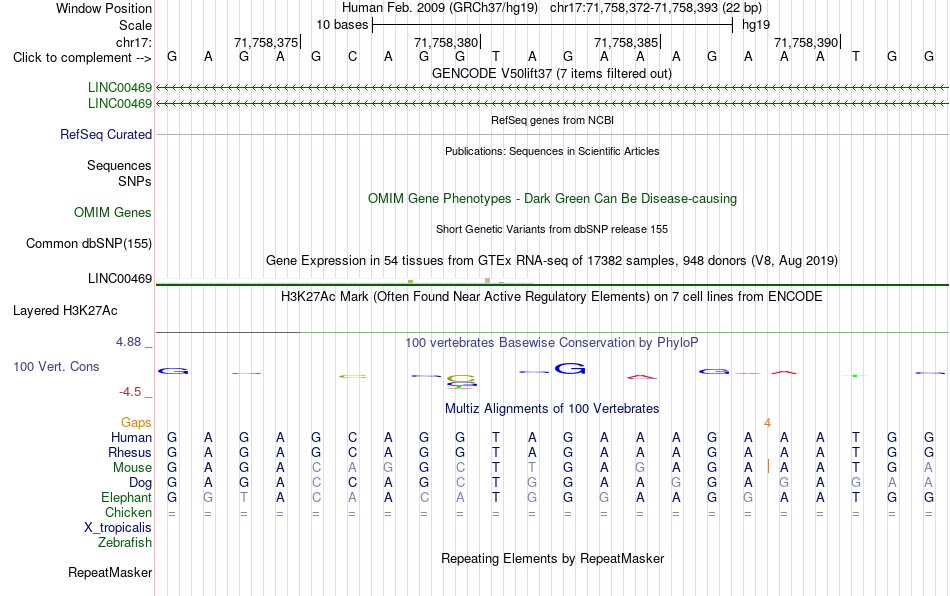Select the X_tropicalis alignment row label
The width and height of the screenshot is (950, 596).
point(118,528)
